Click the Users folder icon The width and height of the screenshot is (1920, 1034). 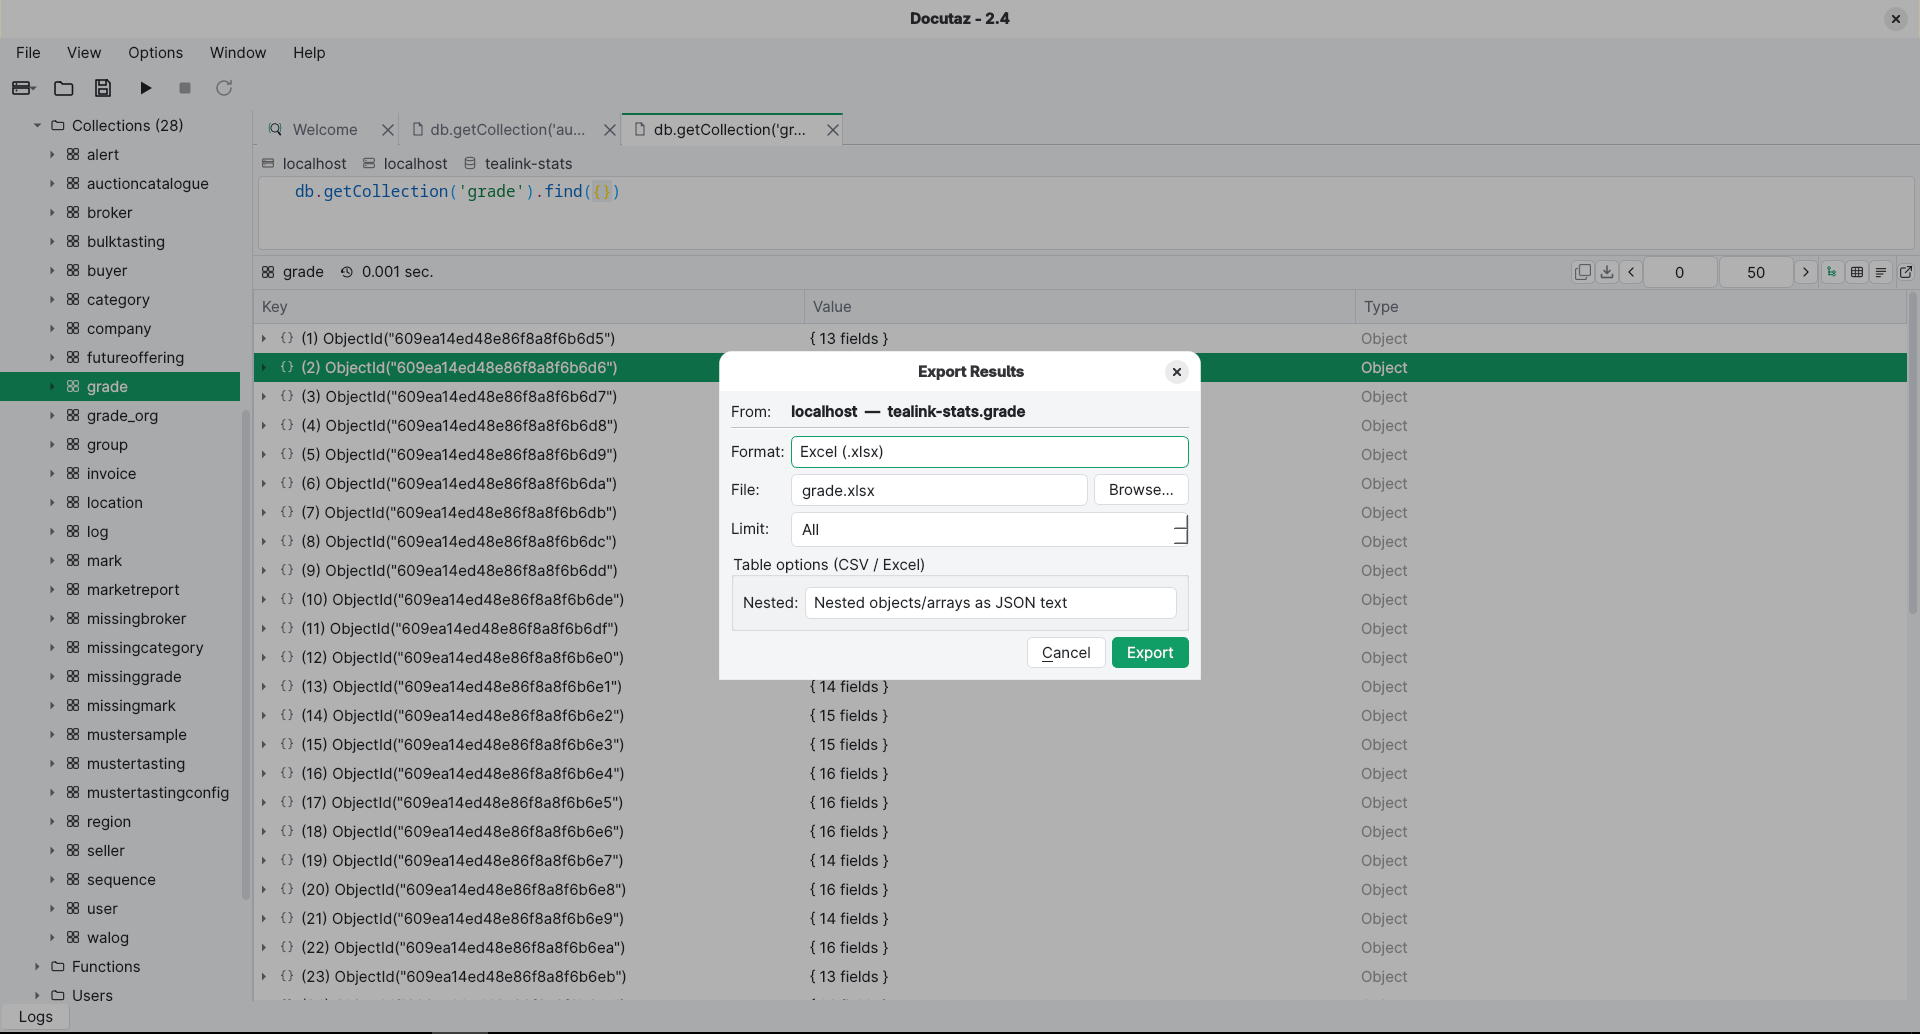coord(58,995)
